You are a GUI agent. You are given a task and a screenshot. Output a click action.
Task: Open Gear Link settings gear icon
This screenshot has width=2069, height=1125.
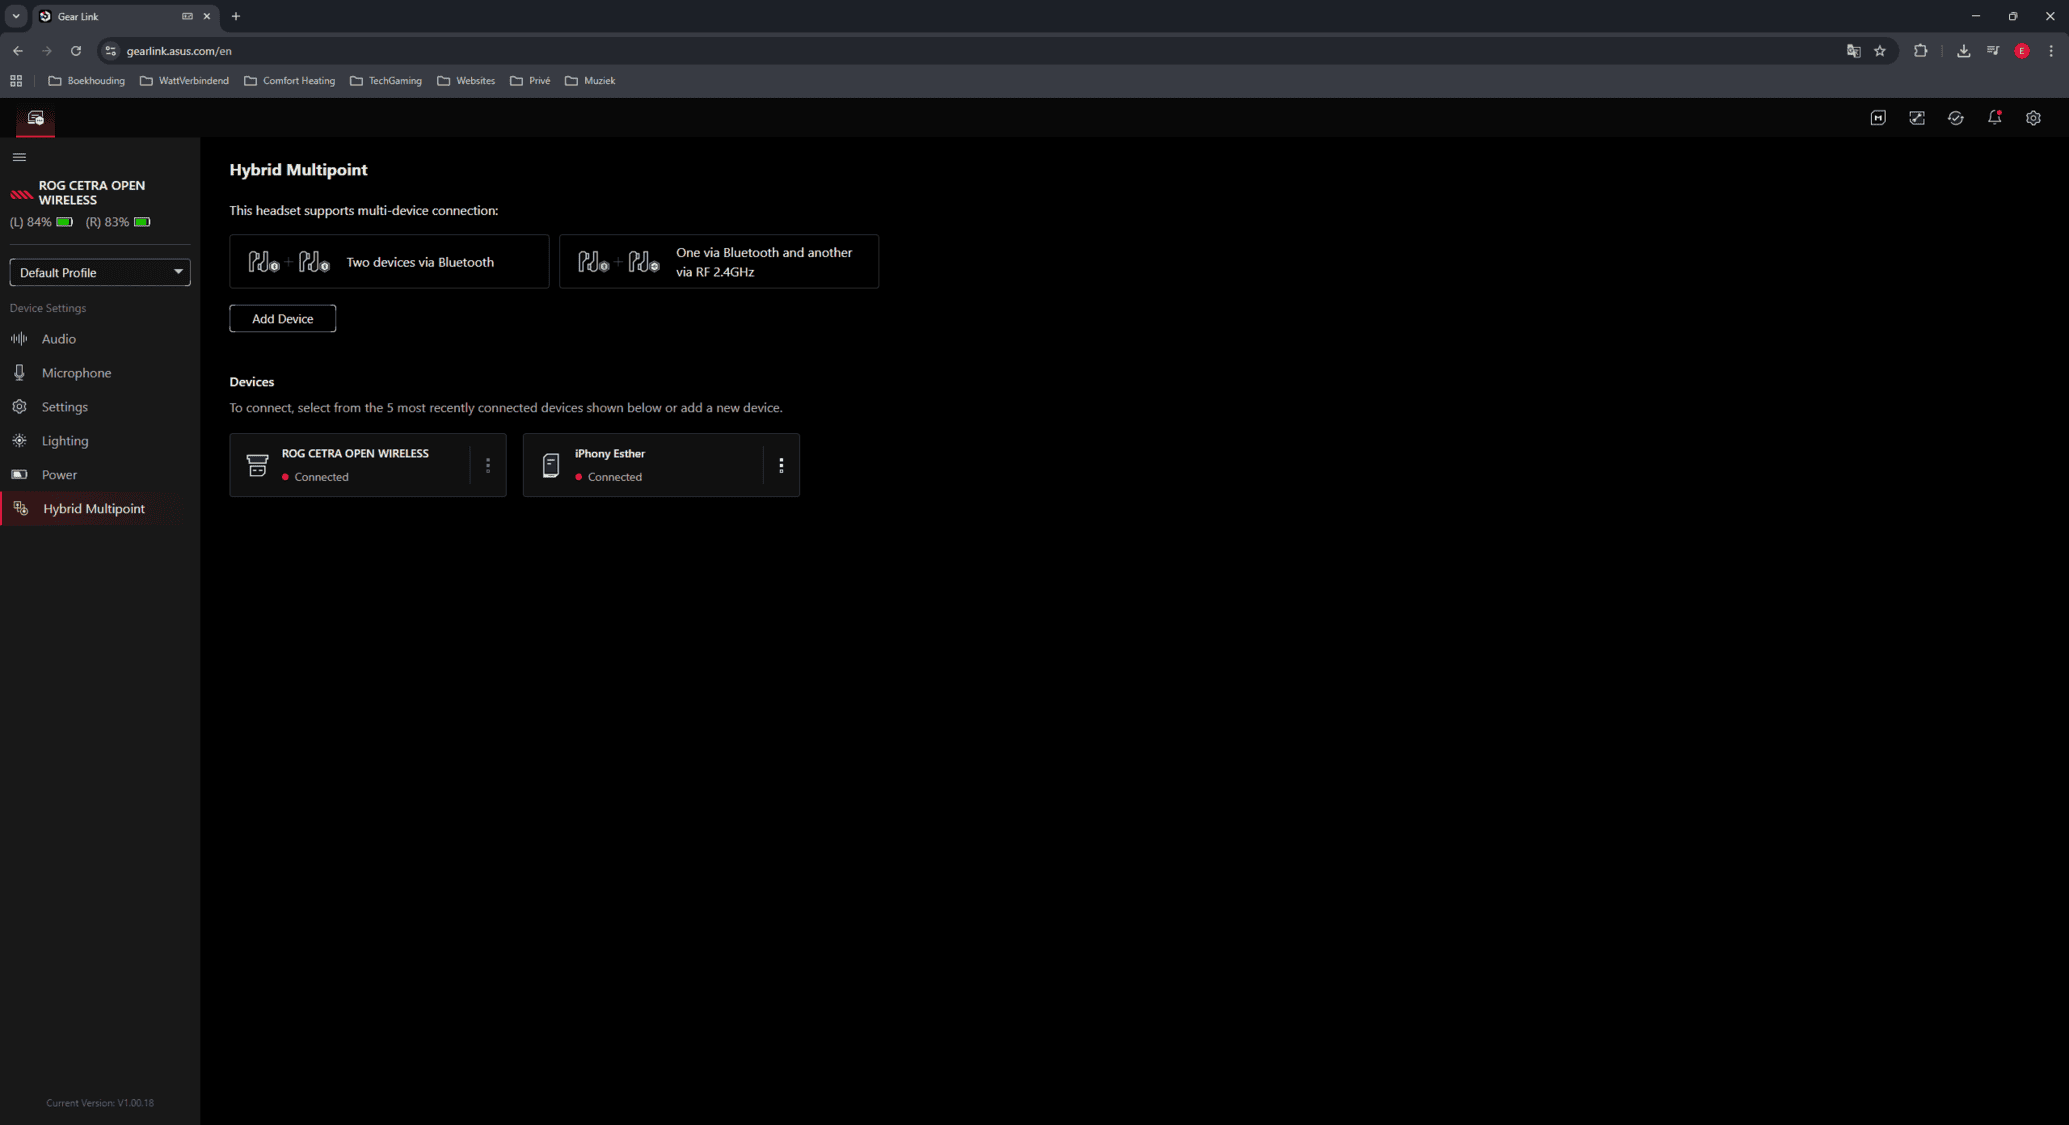(x=2033, y=118)
